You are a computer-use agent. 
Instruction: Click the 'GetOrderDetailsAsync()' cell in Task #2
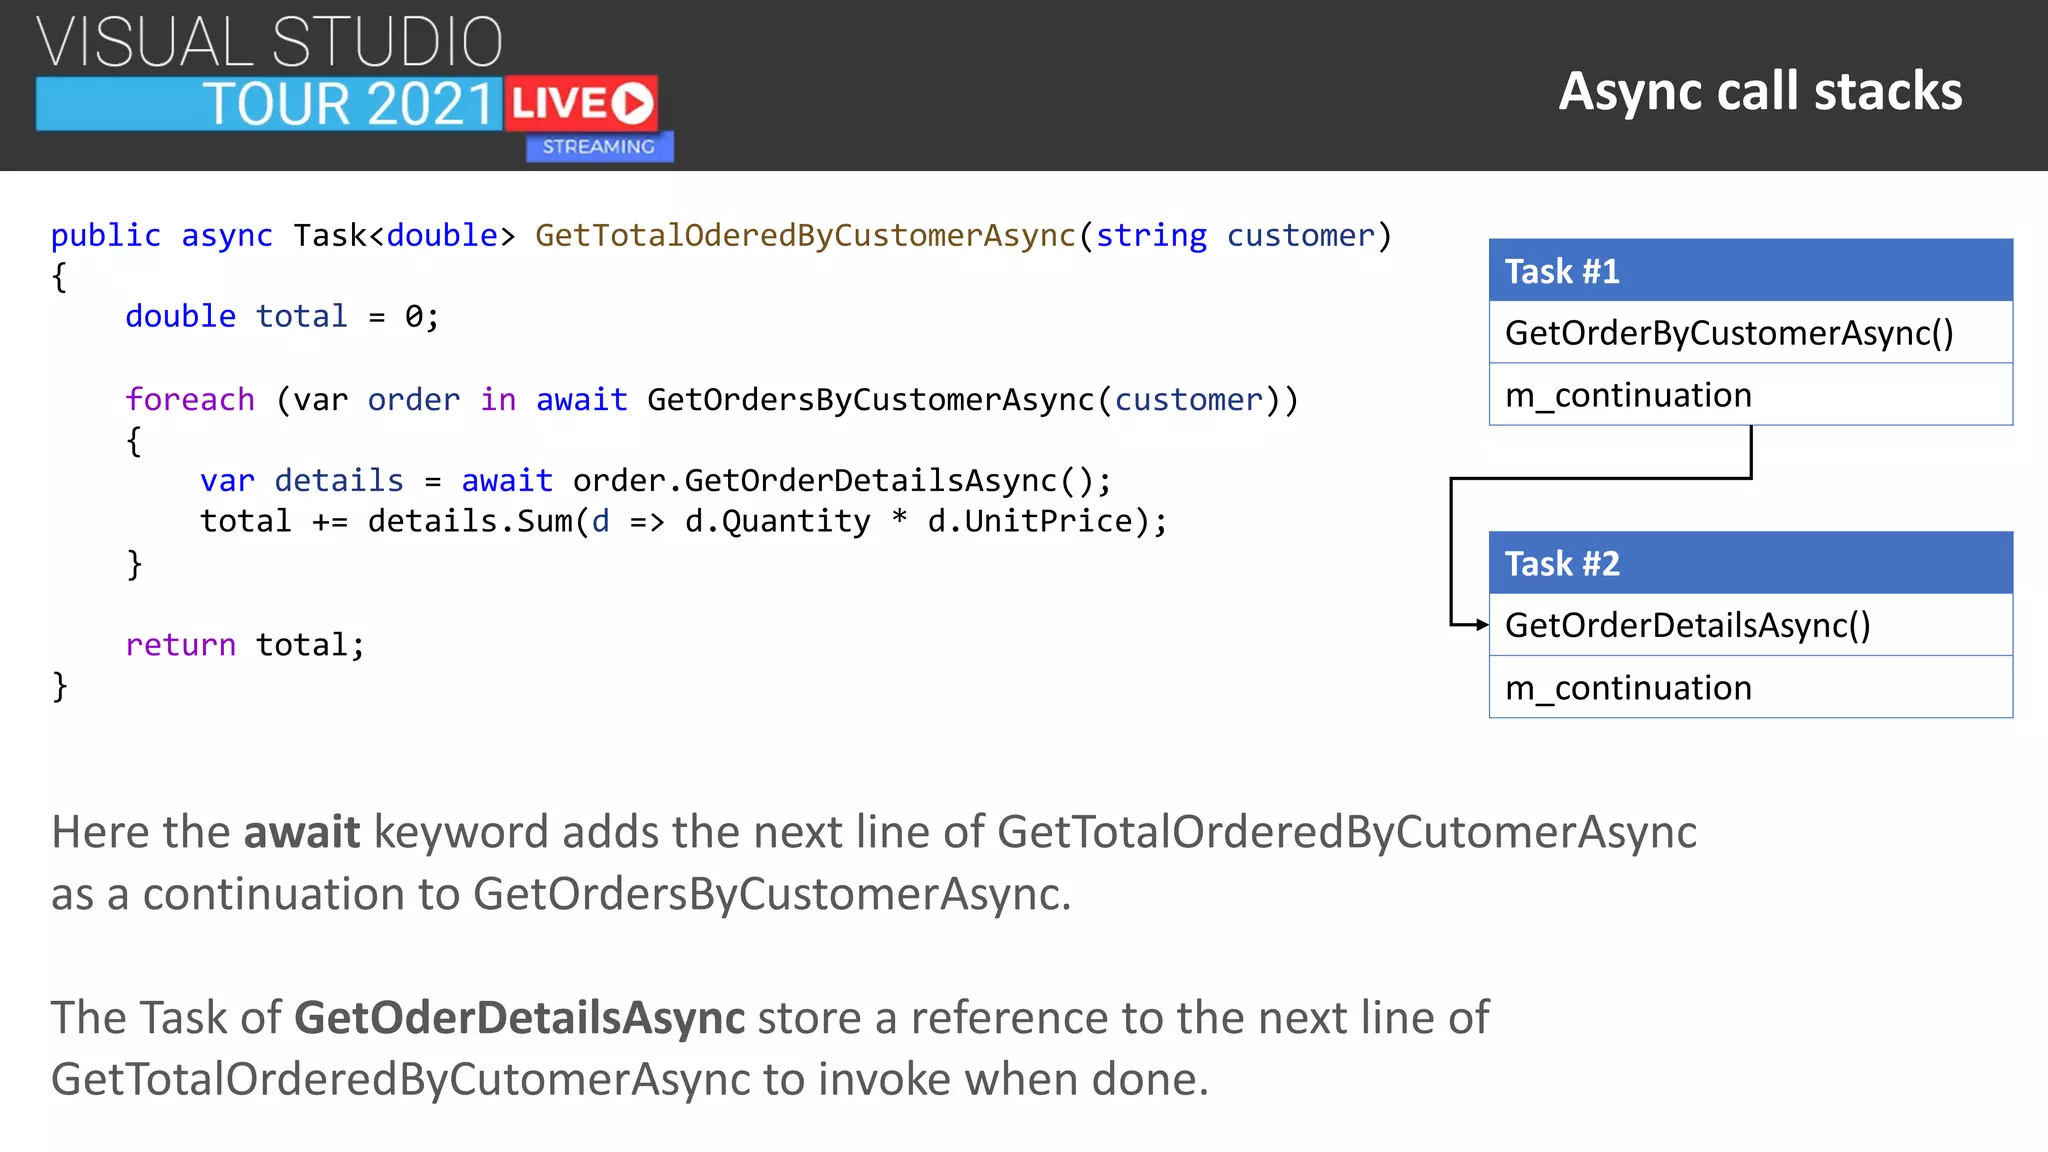coord(1751,625)
